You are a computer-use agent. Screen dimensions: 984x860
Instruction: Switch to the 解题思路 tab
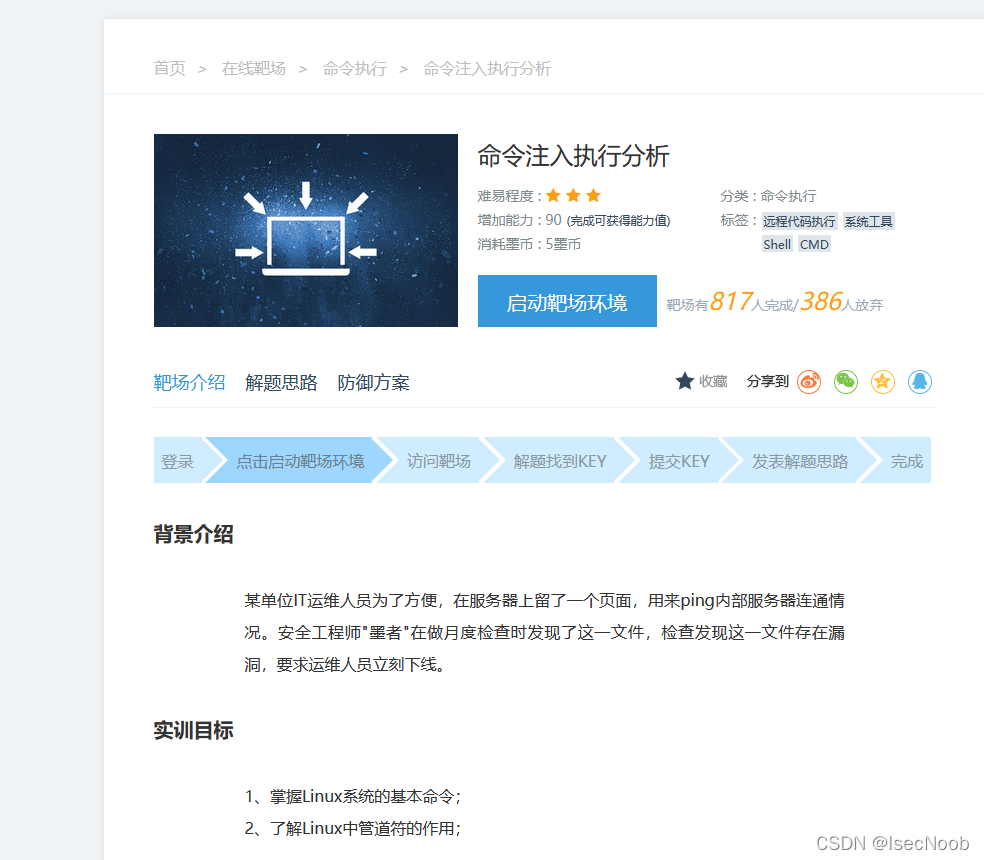(x=281, y=382)
